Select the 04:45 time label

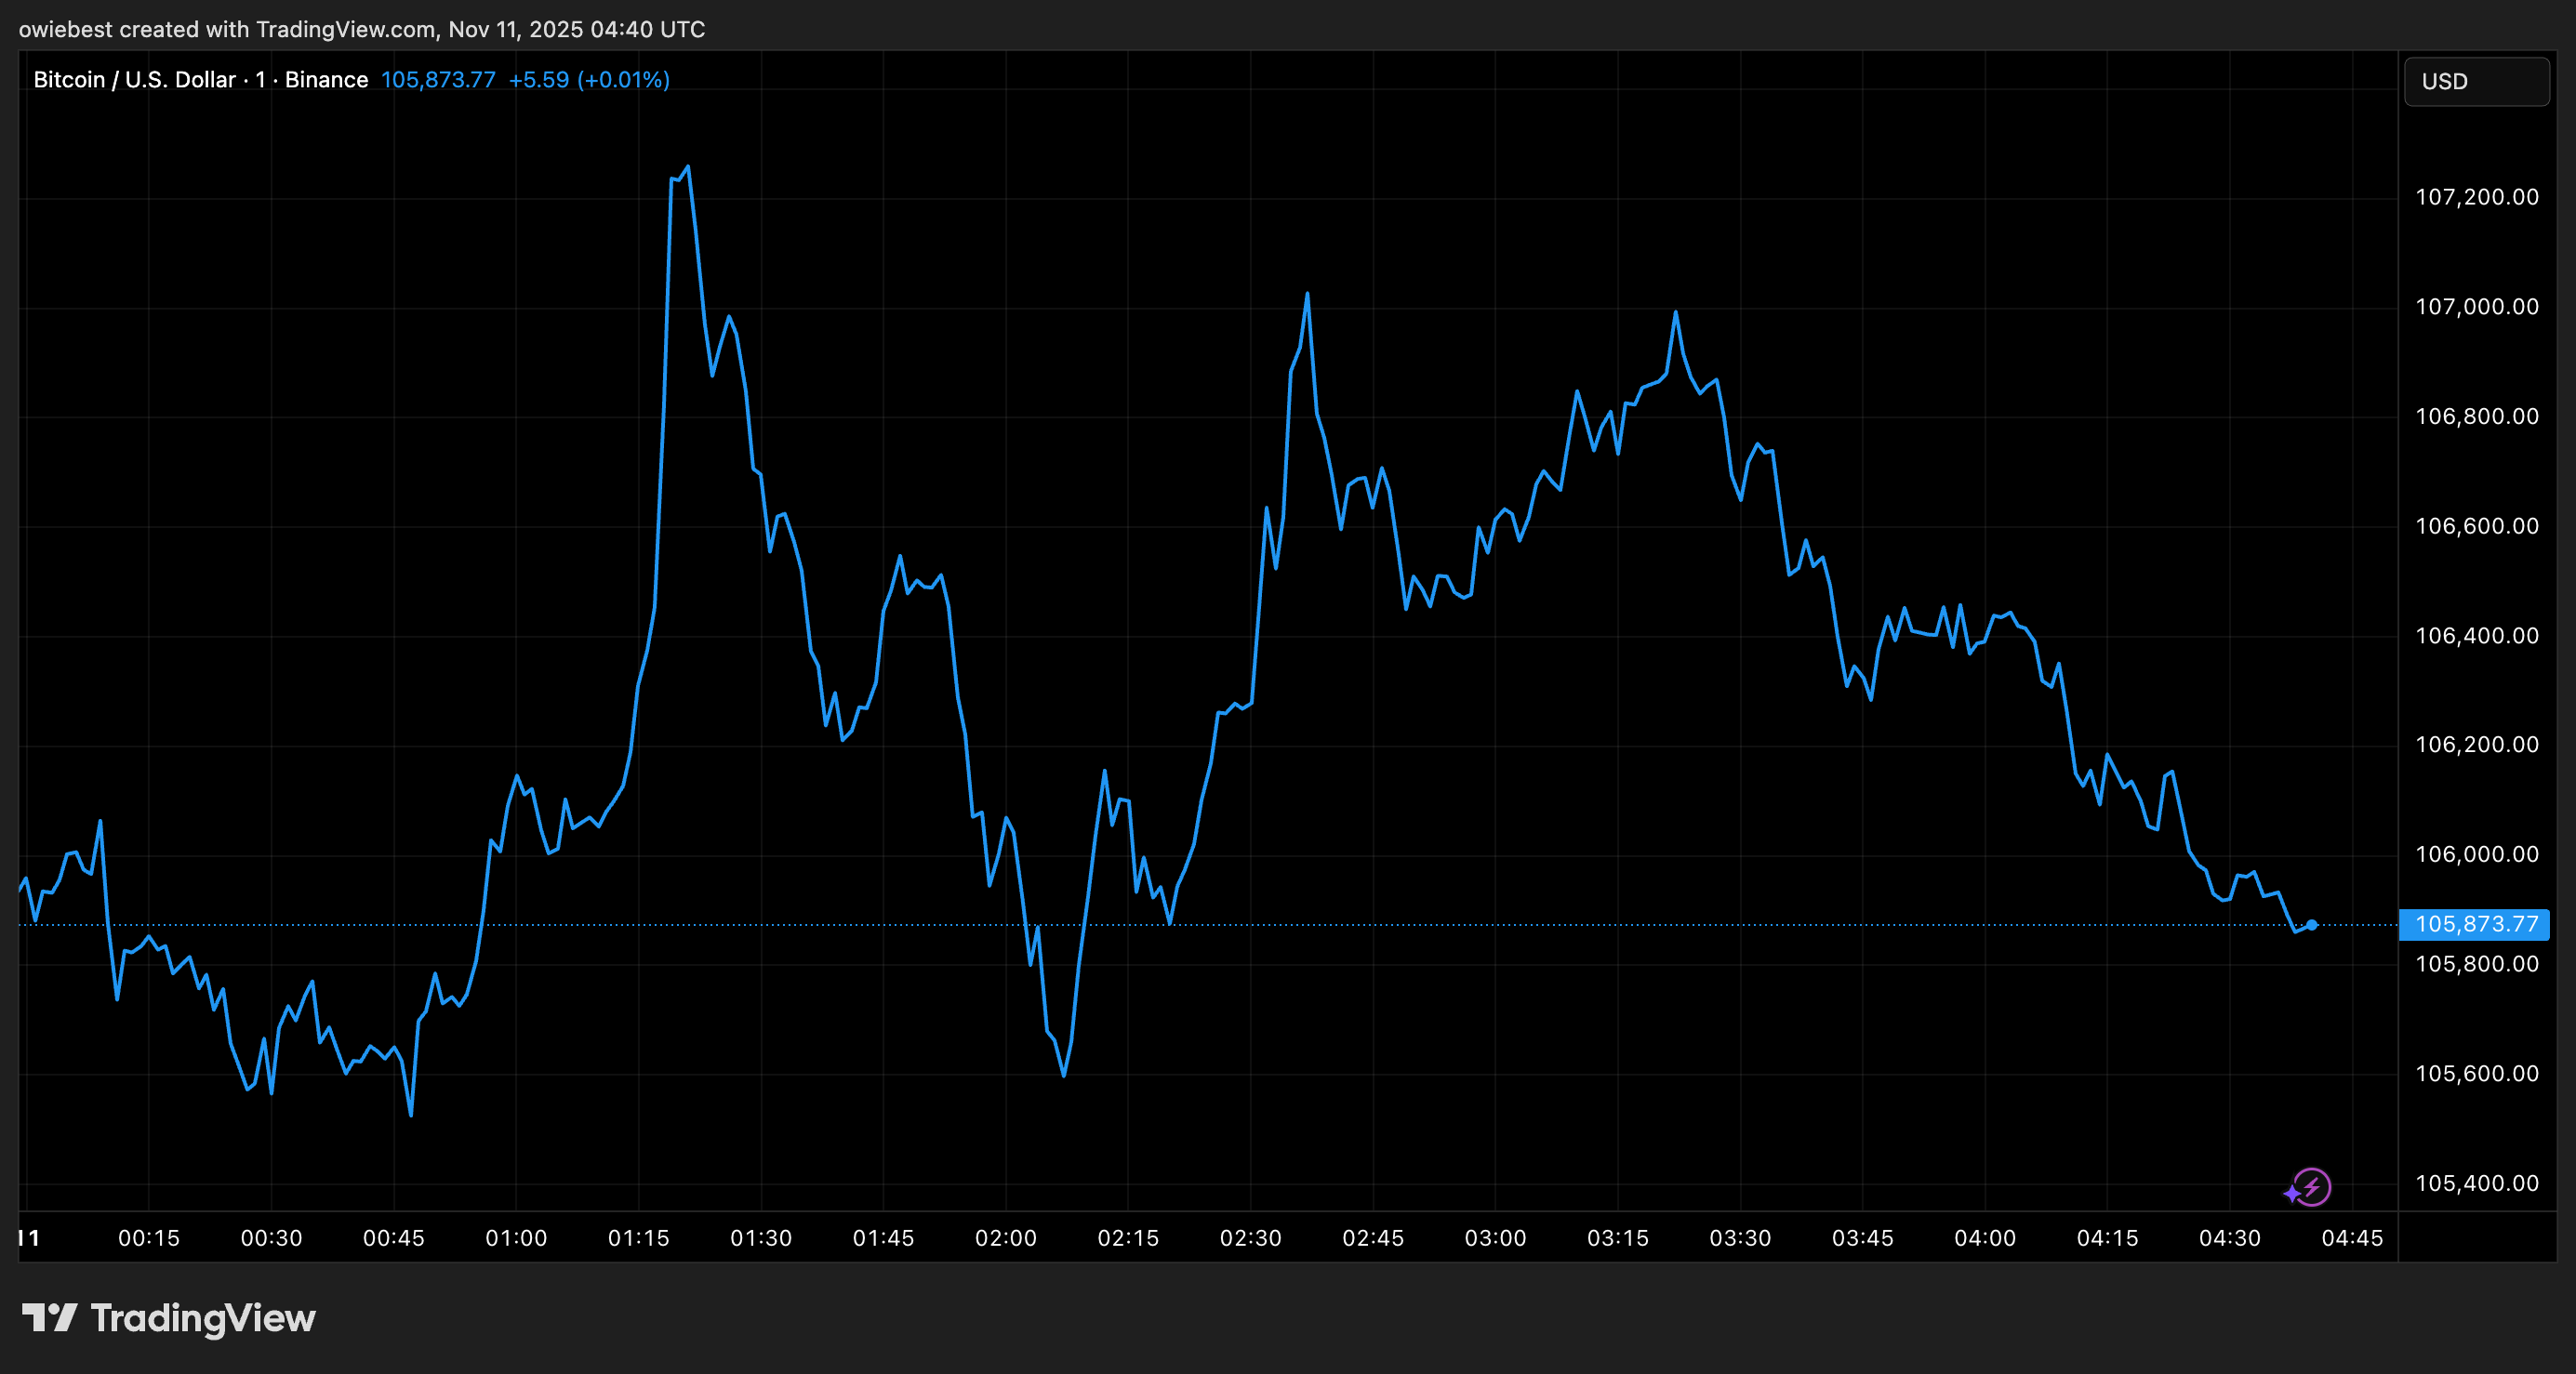pyautogui.click(x=2355, y=1238)
